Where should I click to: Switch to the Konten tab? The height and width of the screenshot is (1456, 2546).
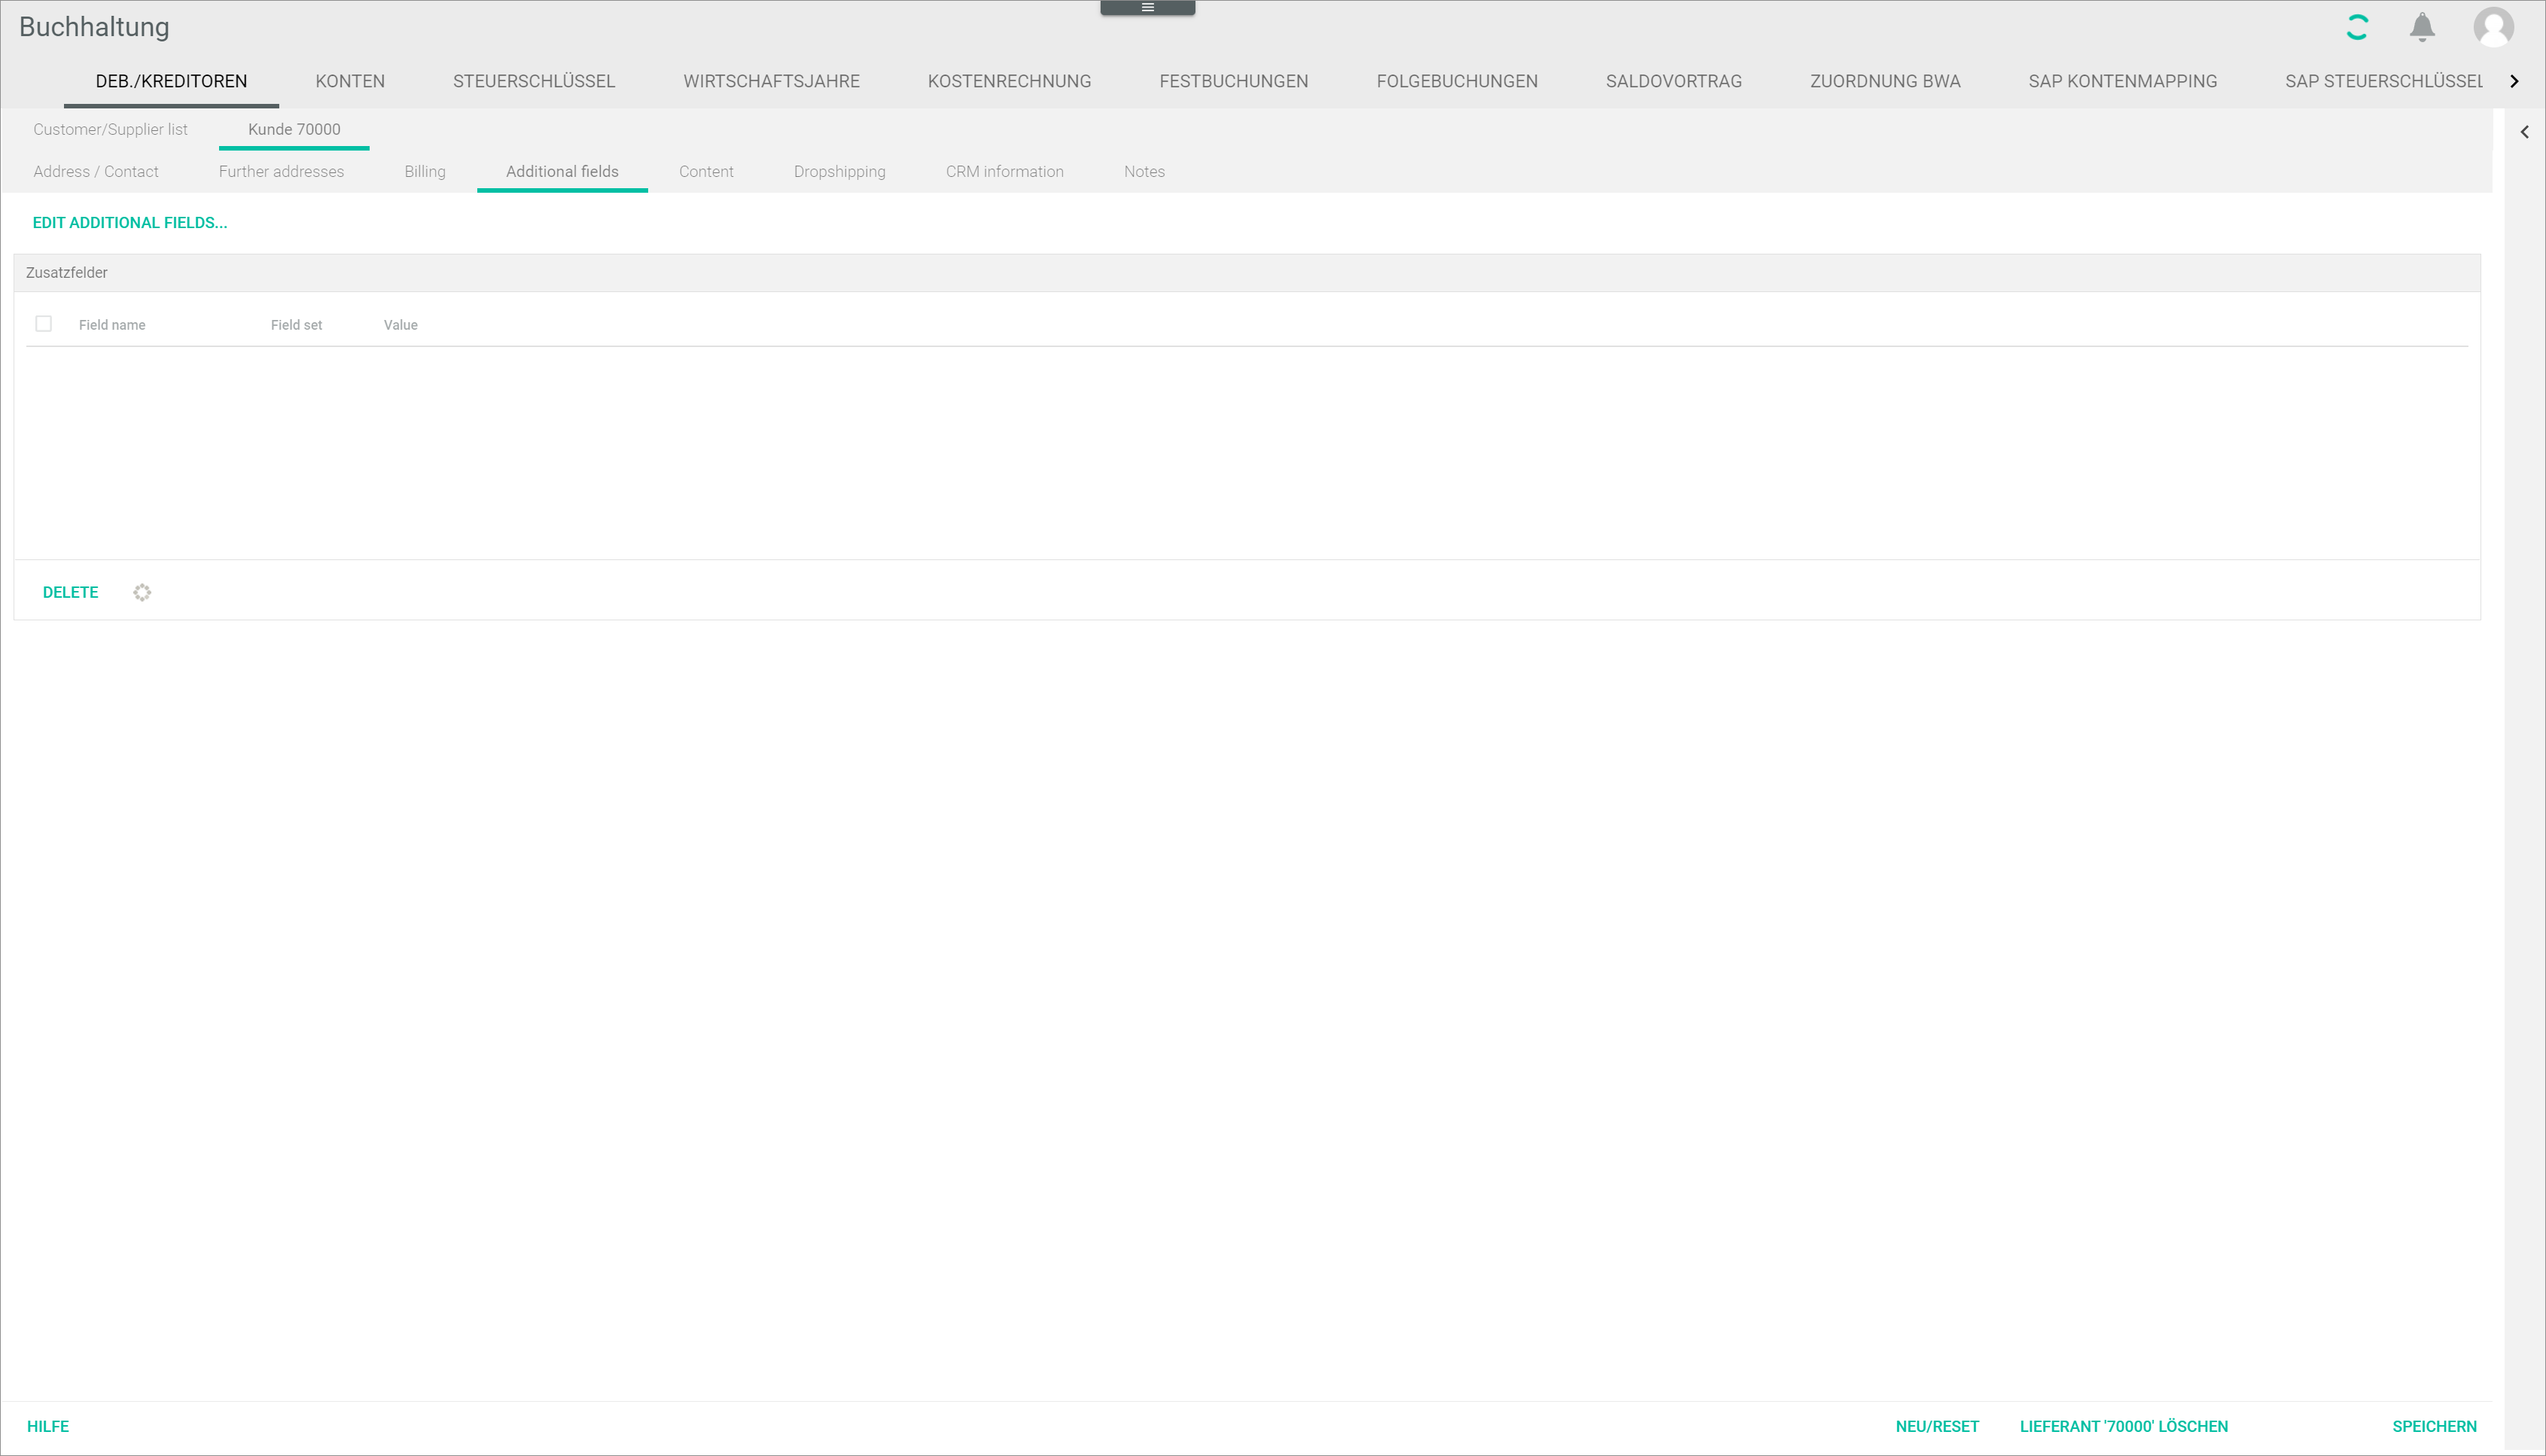pos(350,81)
